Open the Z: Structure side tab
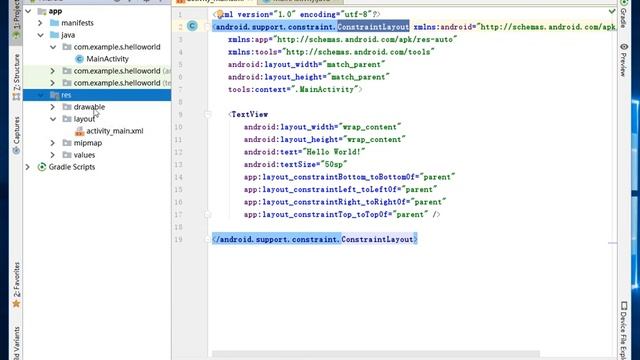Viewport: 640px width, 360px height. point(16,77)
